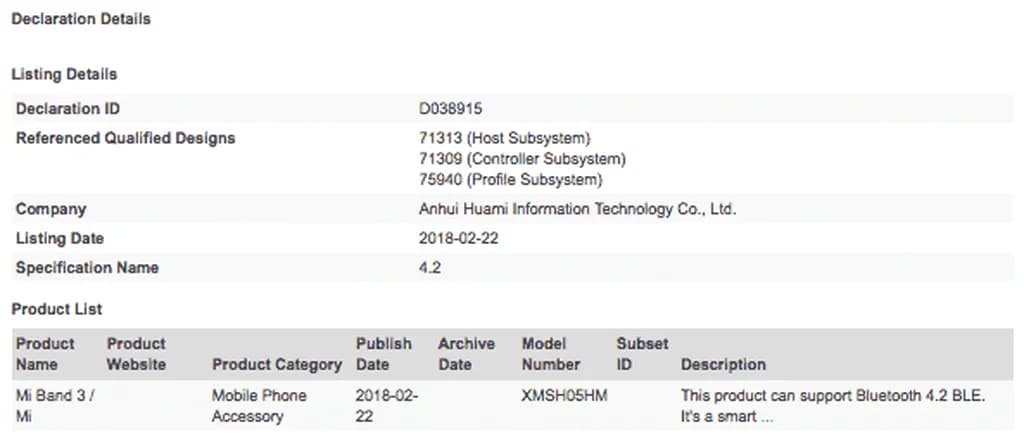
Task: Click the Product List section heading
Action: click(x=57, y=309)
